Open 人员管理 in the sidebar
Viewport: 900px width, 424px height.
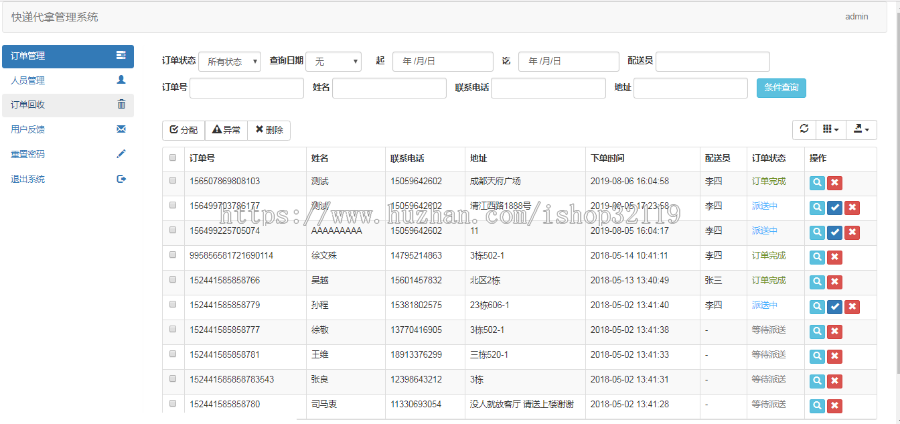coord(68,81)
